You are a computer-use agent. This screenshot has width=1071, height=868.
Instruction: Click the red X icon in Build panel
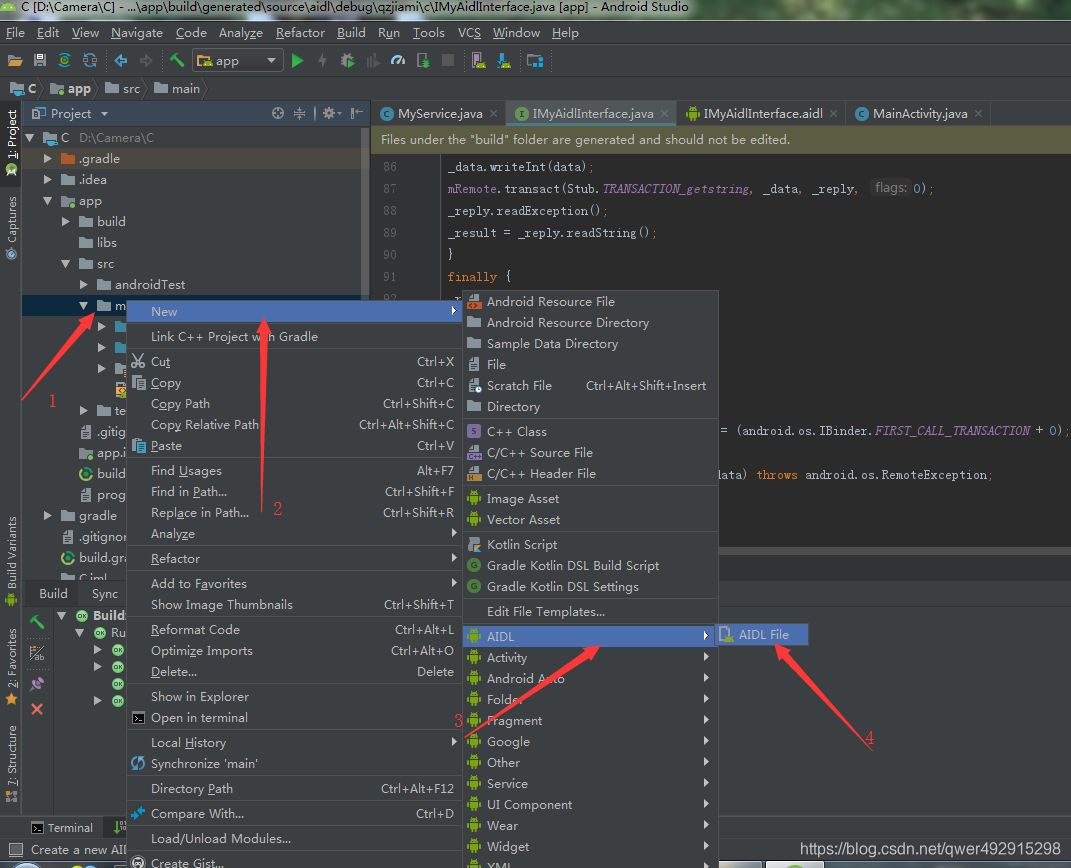point(37,709)
